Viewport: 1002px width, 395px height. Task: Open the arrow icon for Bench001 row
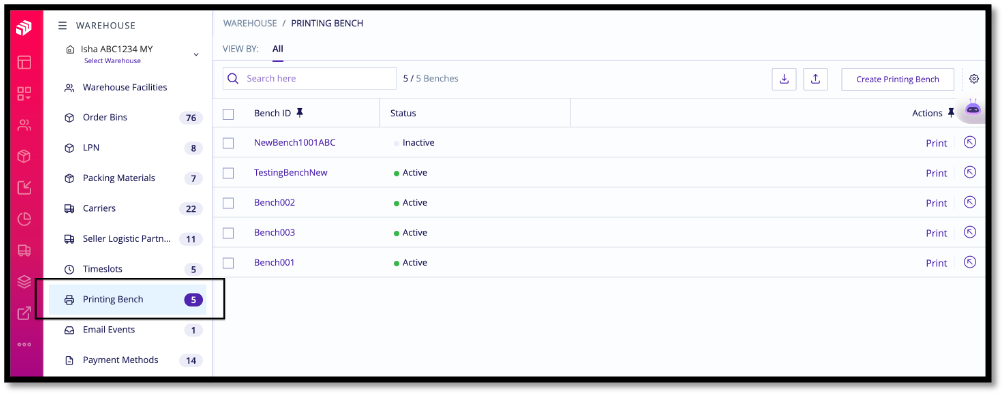pyautogui.click(x=970, y=262)
